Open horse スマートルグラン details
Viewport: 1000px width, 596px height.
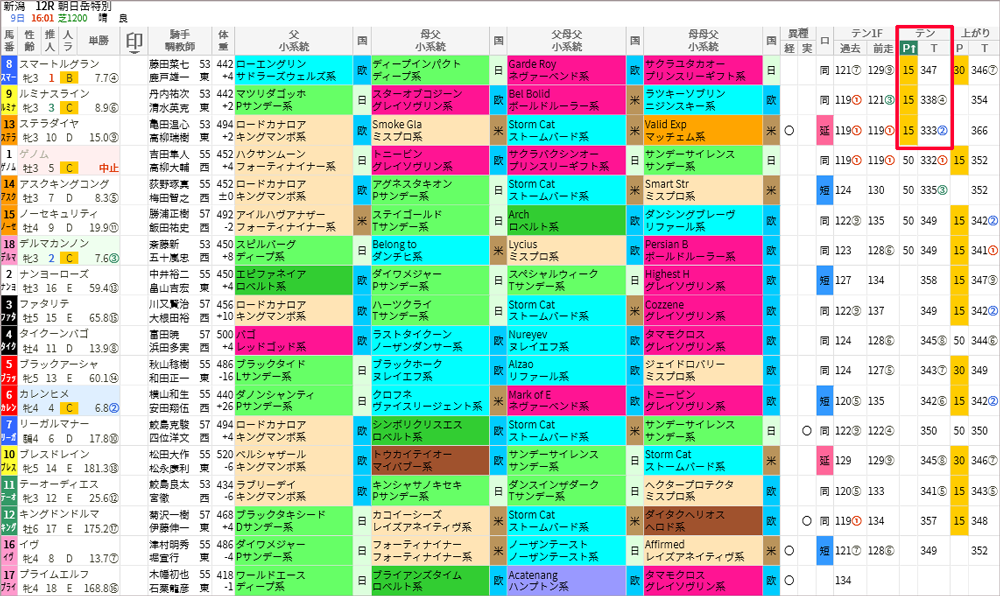click(59, 64)
